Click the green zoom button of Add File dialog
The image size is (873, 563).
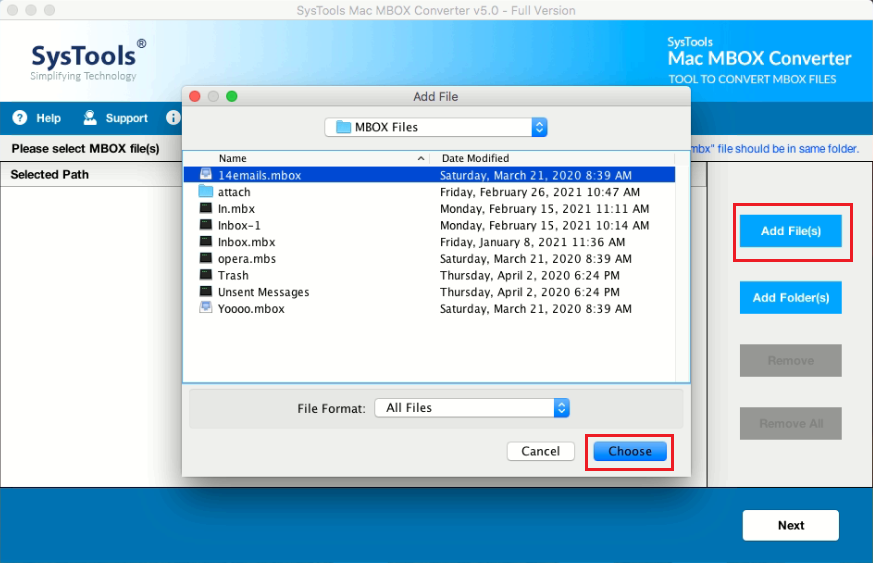coord(232,96)
